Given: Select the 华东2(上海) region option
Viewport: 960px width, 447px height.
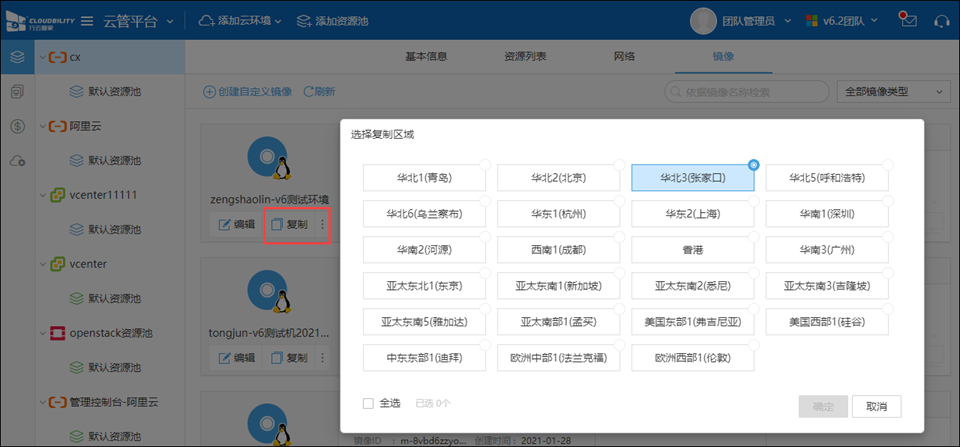Looking at the screenshot, I should pos(691,214).
